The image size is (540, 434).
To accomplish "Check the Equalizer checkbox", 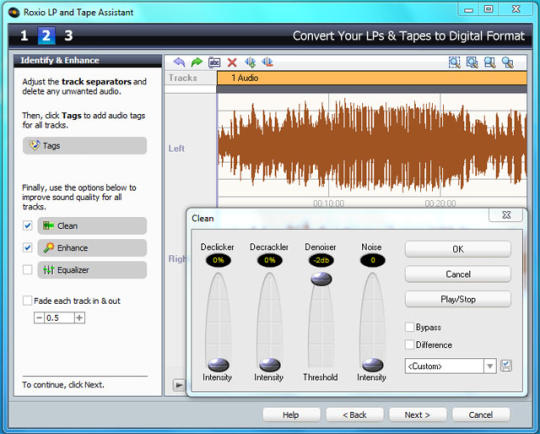I will (x=28, y=270).
